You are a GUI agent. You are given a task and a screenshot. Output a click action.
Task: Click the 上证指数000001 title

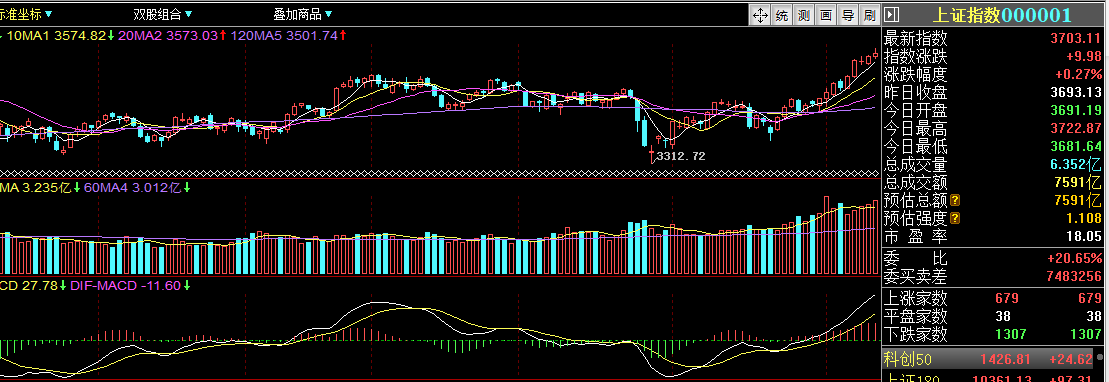(x=1001, y=15)
